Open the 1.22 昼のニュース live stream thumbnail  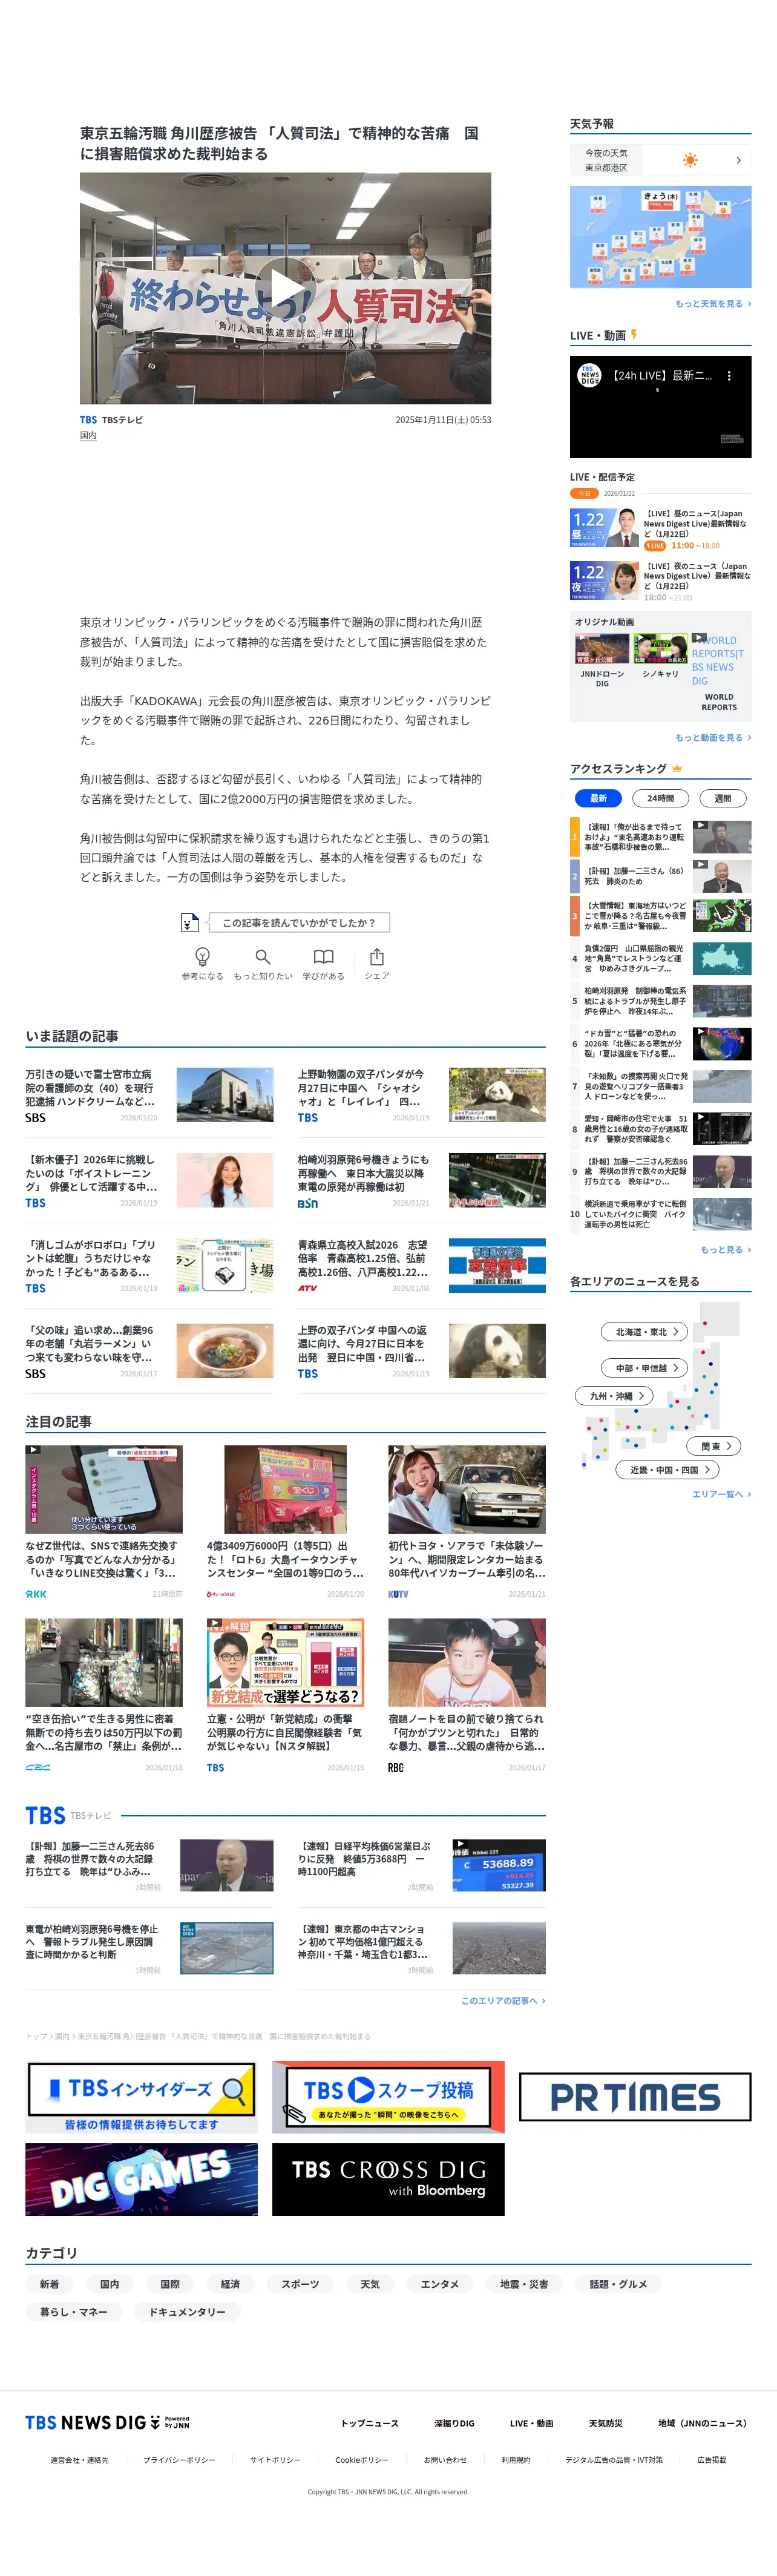tap(604, 527)
